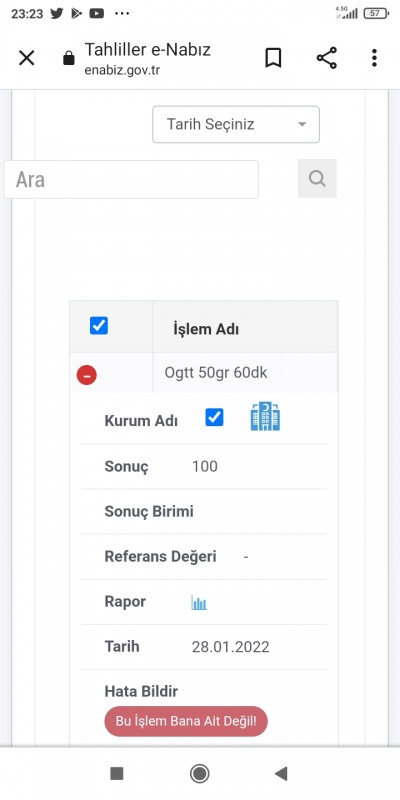The width and height of the screenshot is (400, 800).
Task: Uncheck the Kurum Adı checkbox
Action: pos(214,417)
